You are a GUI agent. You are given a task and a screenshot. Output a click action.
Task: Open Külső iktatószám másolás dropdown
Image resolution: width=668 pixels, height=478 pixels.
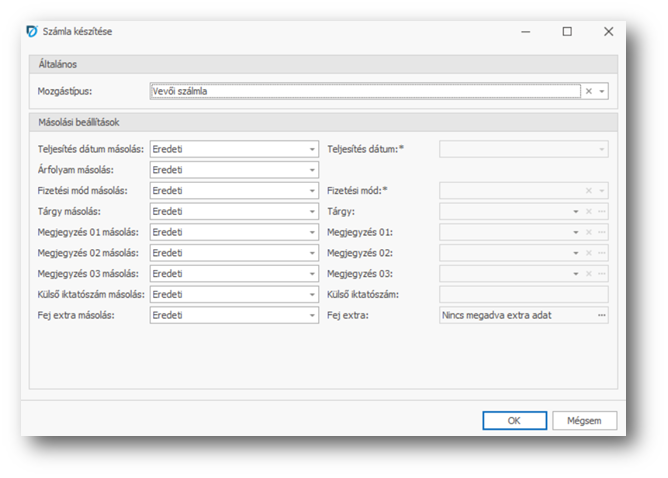[312, 294]
